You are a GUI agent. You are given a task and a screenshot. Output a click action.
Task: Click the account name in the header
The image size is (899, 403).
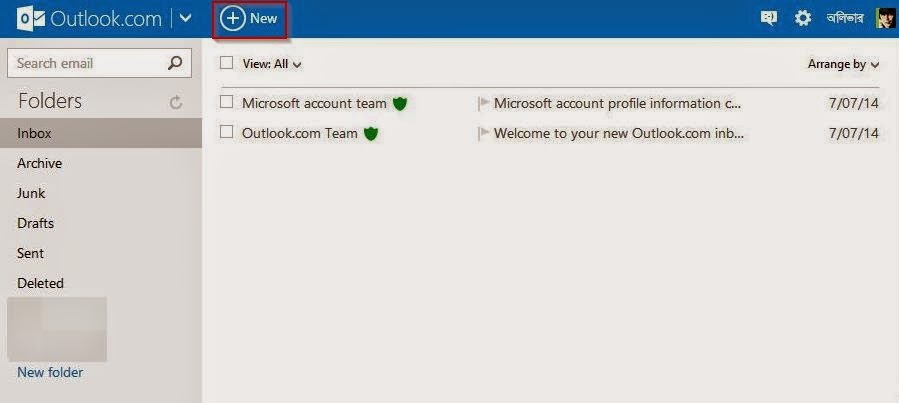pos(845,18)
